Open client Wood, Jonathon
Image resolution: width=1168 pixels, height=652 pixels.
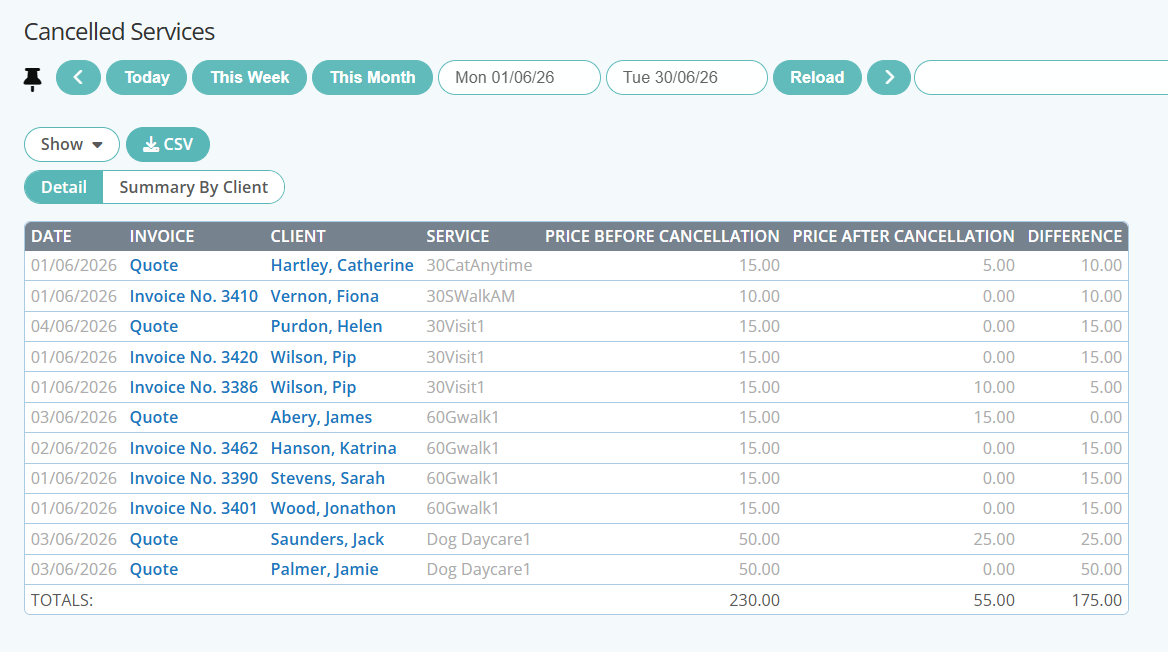click(333, 508)
